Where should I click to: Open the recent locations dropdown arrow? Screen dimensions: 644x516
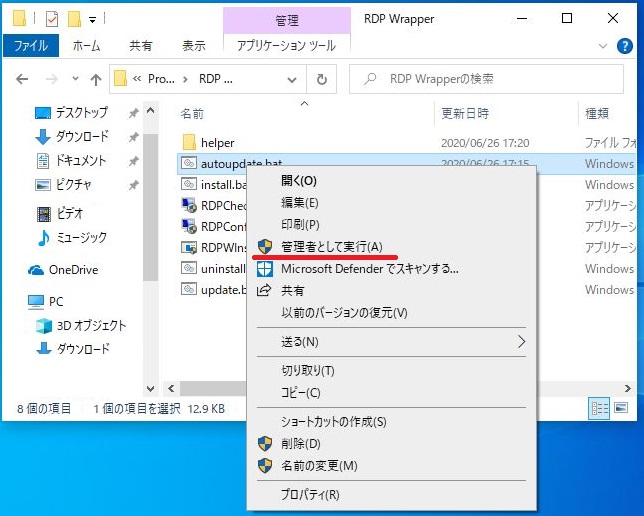click(75, 78)
